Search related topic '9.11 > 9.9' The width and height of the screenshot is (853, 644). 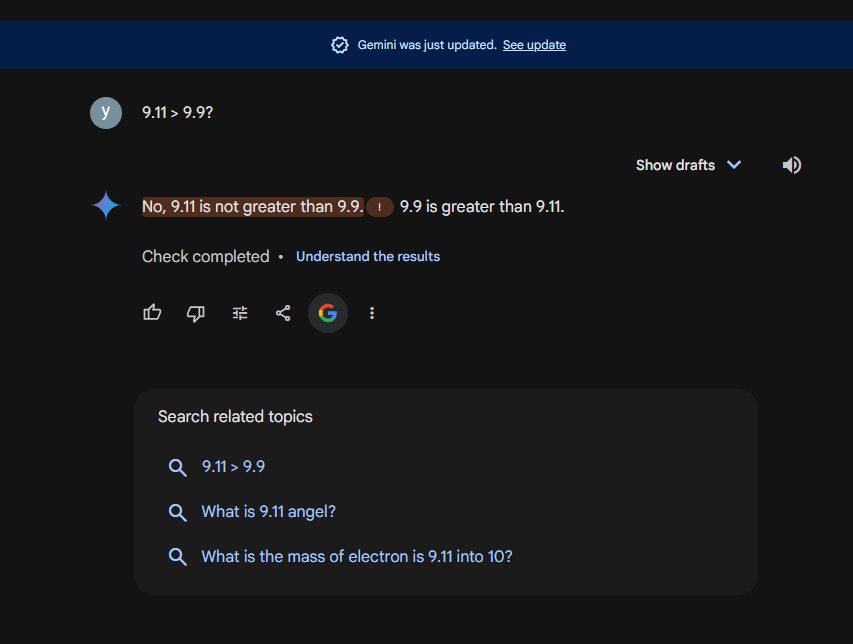coord(233,467)
